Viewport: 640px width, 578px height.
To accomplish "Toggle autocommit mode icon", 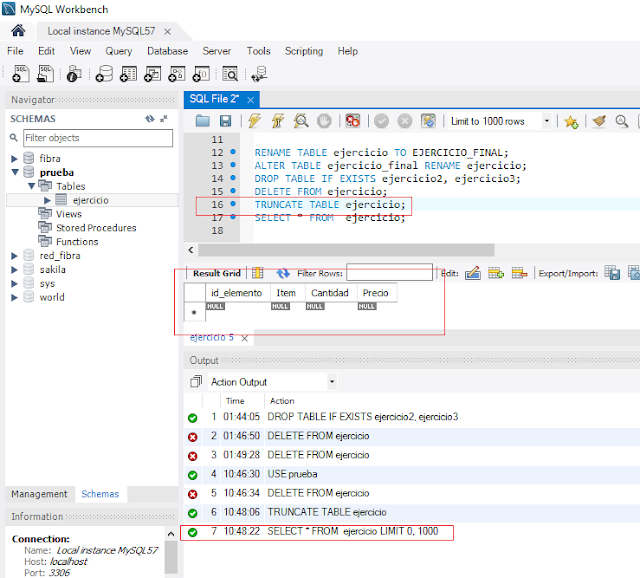I will (x=428, y=121).
